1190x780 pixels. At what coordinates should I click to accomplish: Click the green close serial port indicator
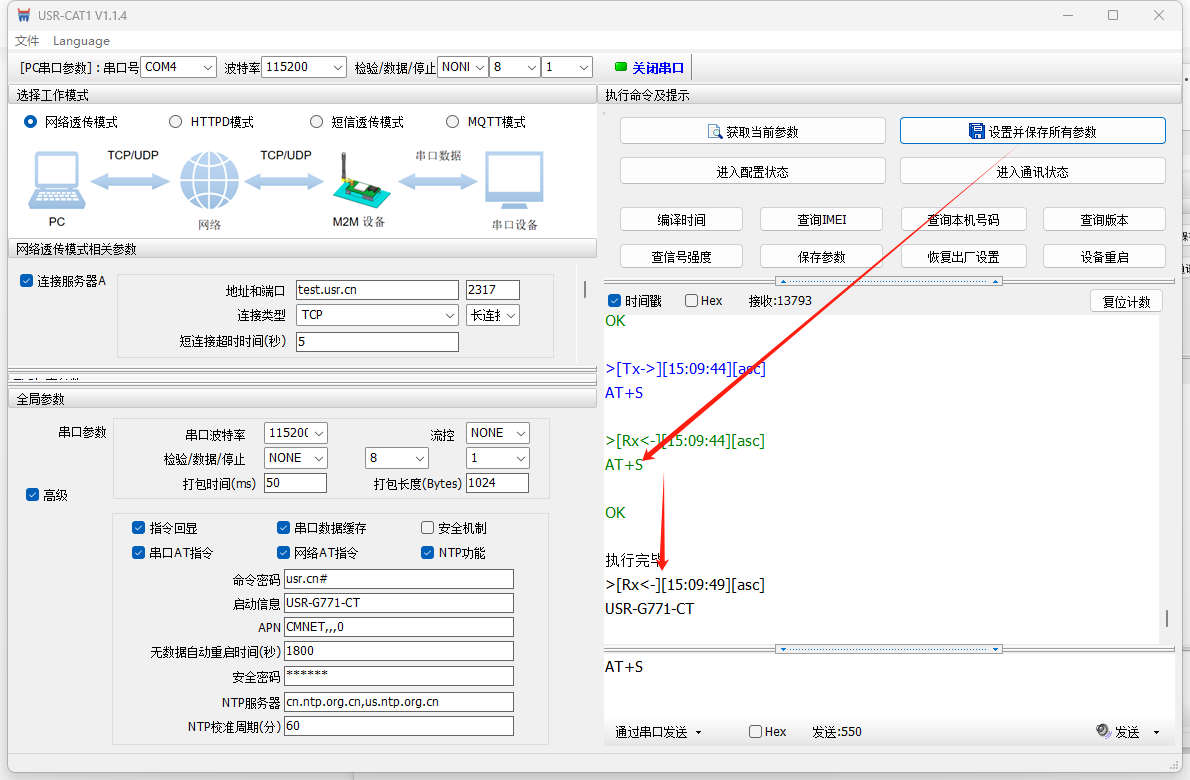(621, 67)
